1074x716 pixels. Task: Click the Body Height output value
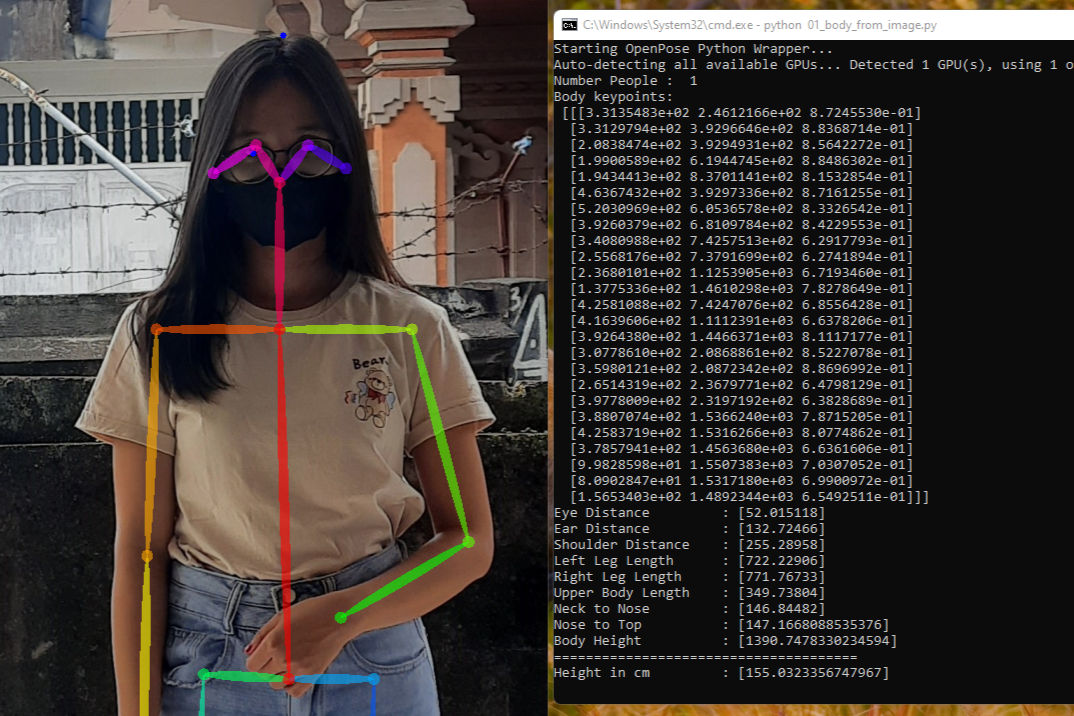pyautogui.click(x=817, y=641)
